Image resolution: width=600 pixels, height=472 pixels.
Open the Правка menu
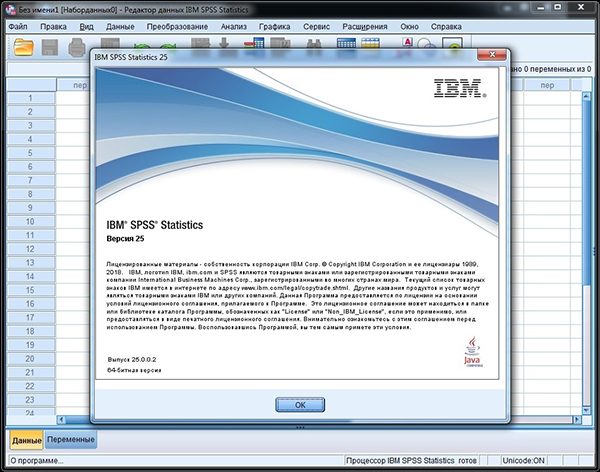53,27
